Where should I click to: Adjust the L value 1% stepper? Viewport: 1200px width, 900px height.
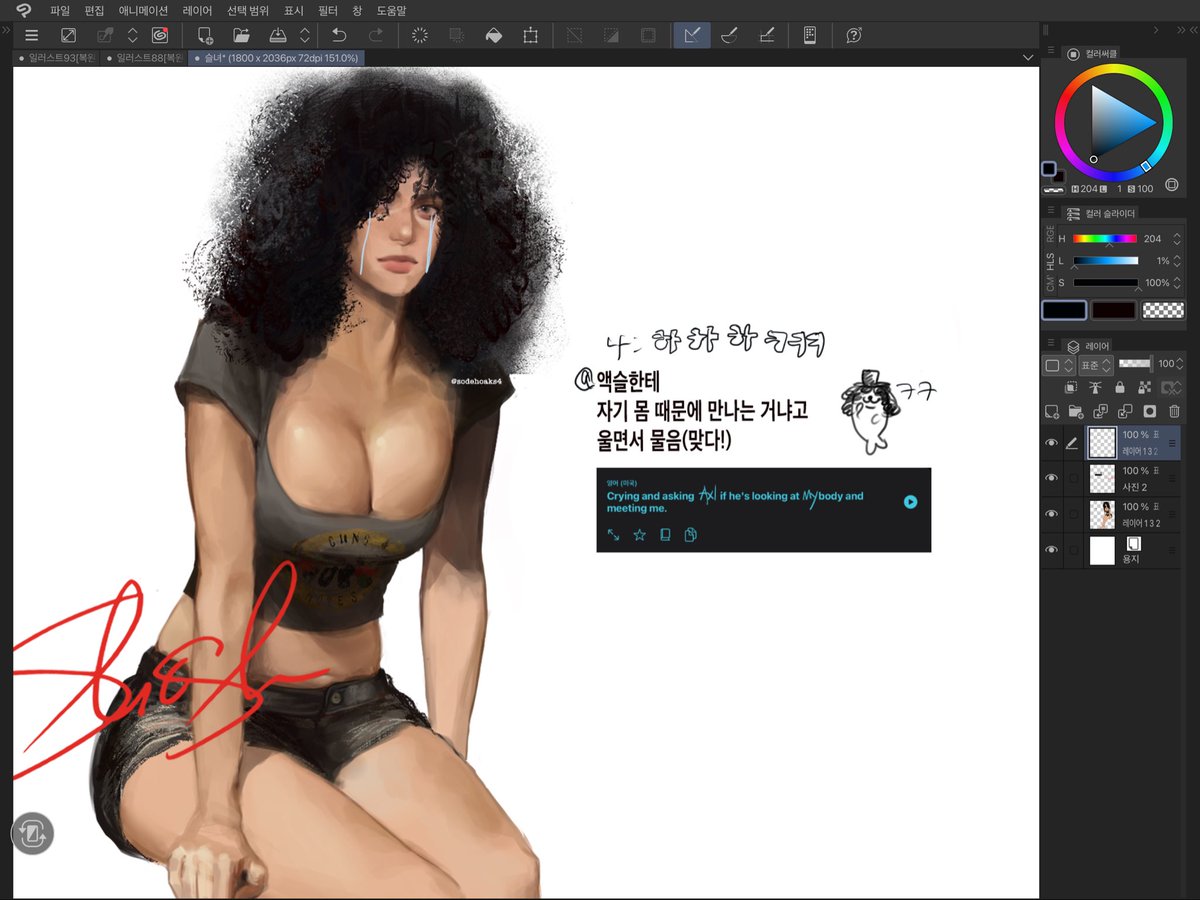(1177, 261)
